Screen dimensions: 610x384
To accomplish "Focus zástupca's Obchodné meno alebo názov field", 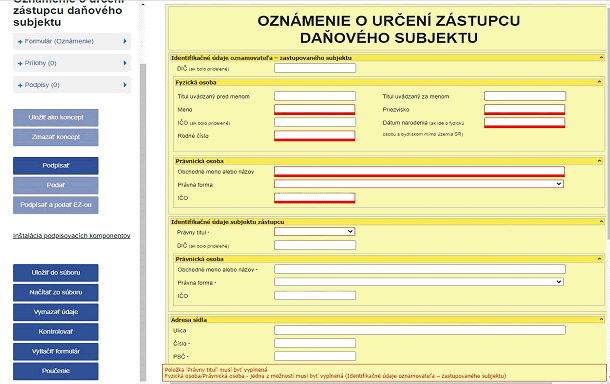I will click(x=420, y=269).
